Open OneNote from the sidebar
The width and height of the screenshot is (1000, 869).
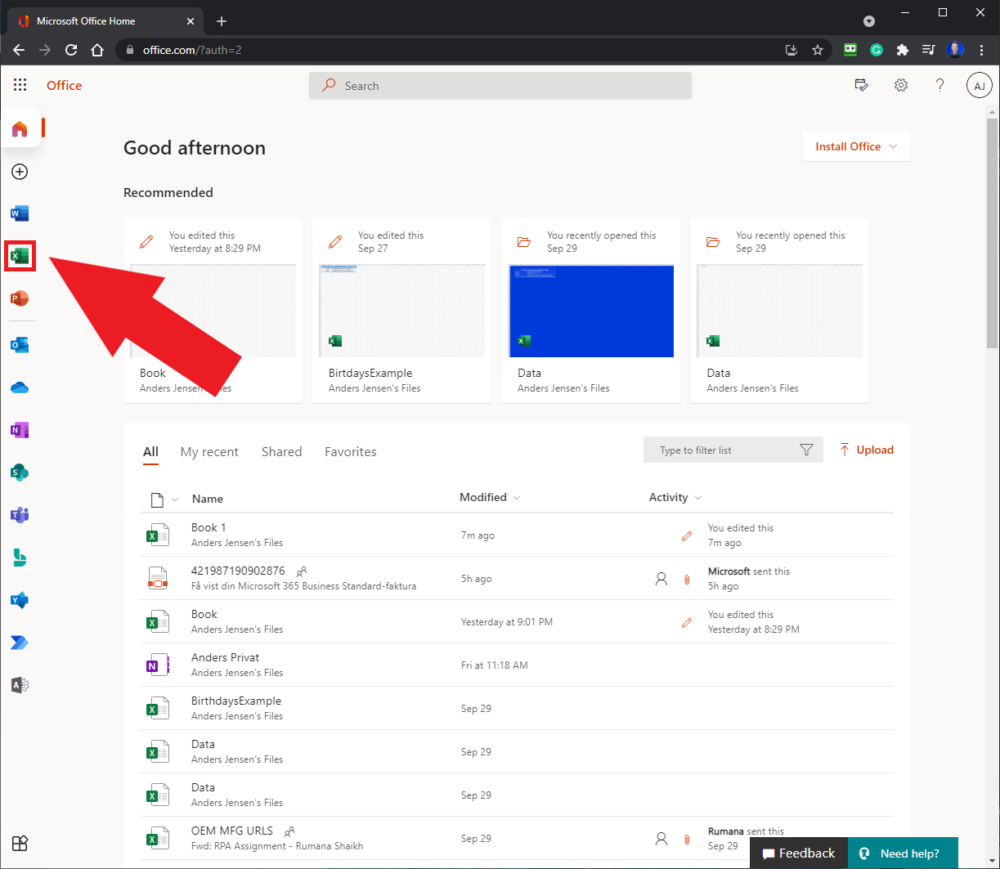click(20, 430)
